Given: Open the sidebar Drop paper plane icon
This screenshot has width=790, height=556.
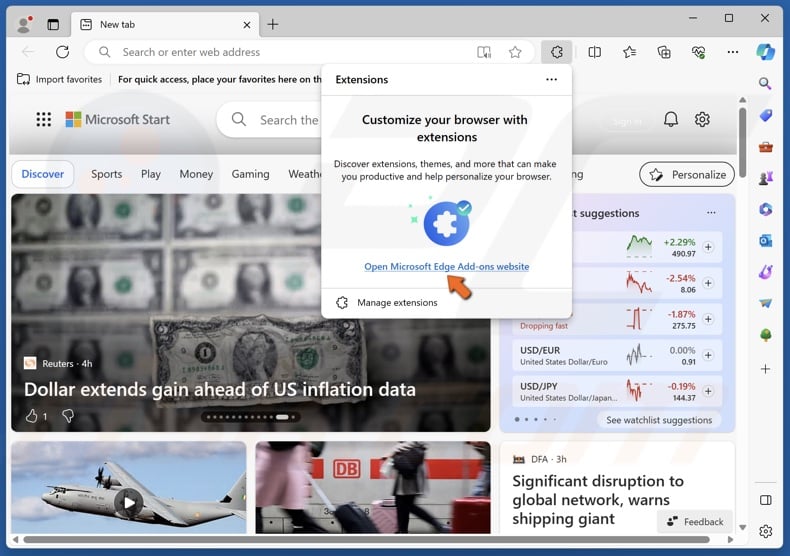Looking at the screenshot, I should tap(765, 303).
